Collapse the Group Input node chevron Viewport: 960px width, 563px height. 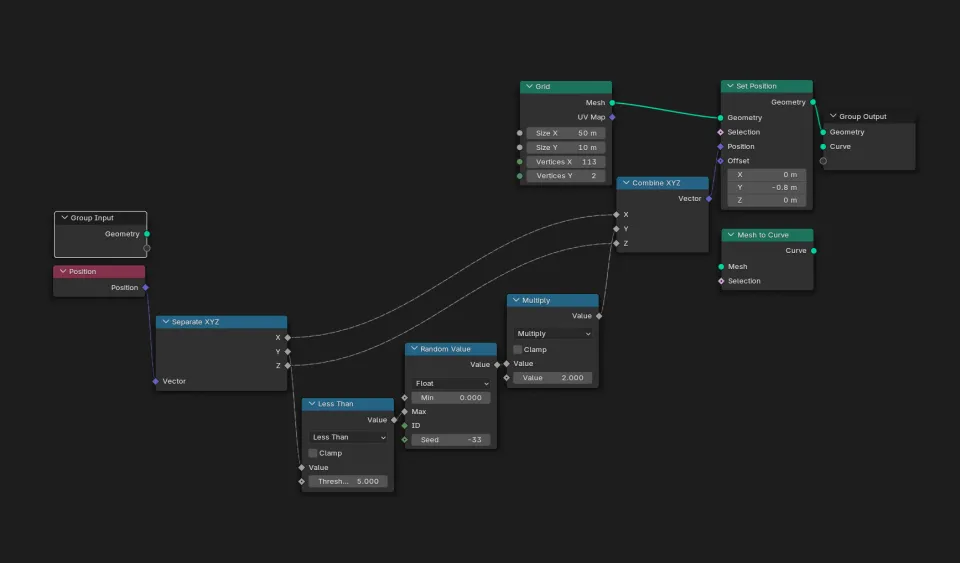(64, 217)
